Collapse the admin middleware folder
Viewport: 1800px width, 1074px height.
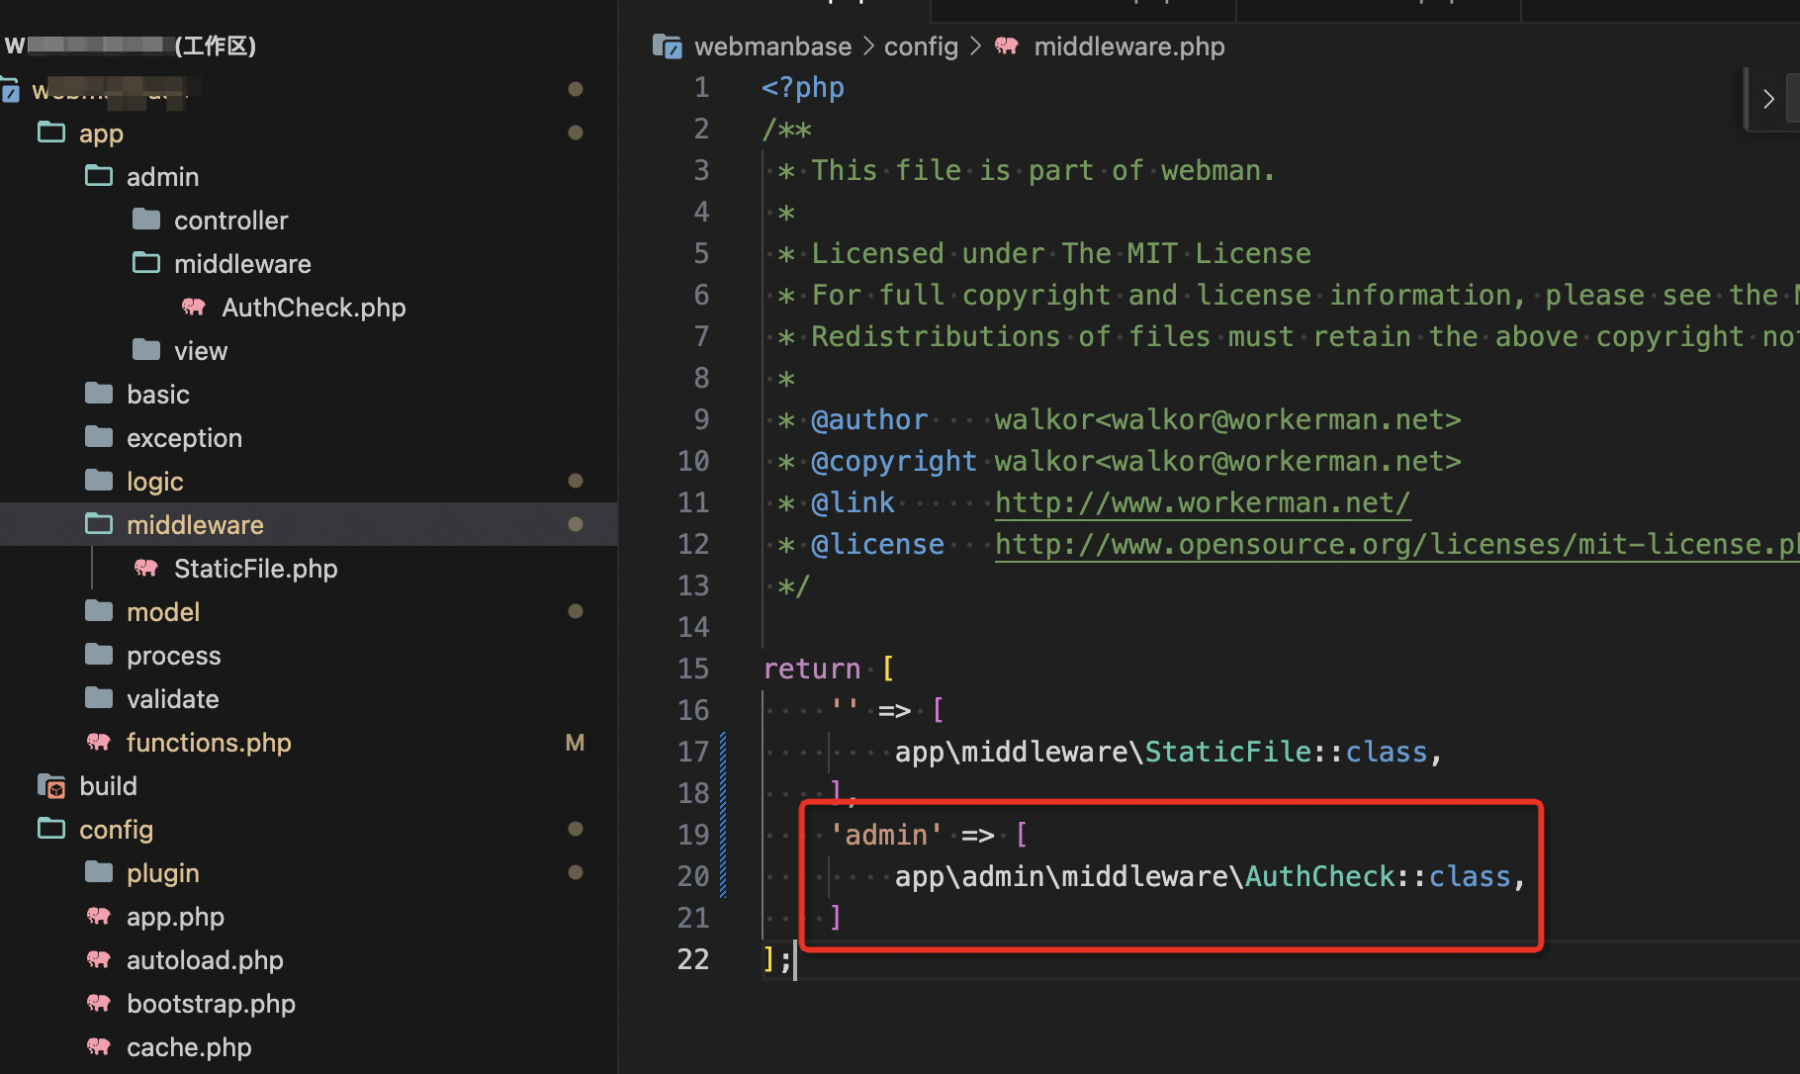coord(242,264)
